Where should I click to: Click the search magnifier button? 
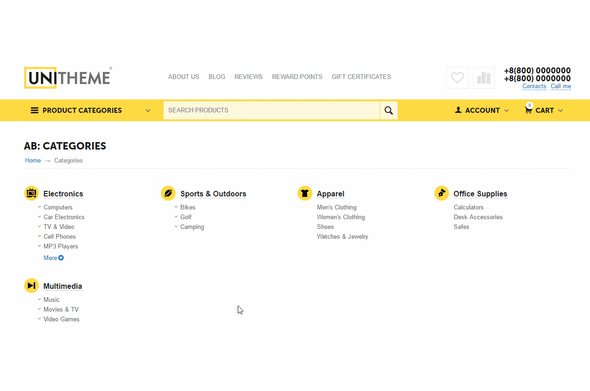(388, 110)
